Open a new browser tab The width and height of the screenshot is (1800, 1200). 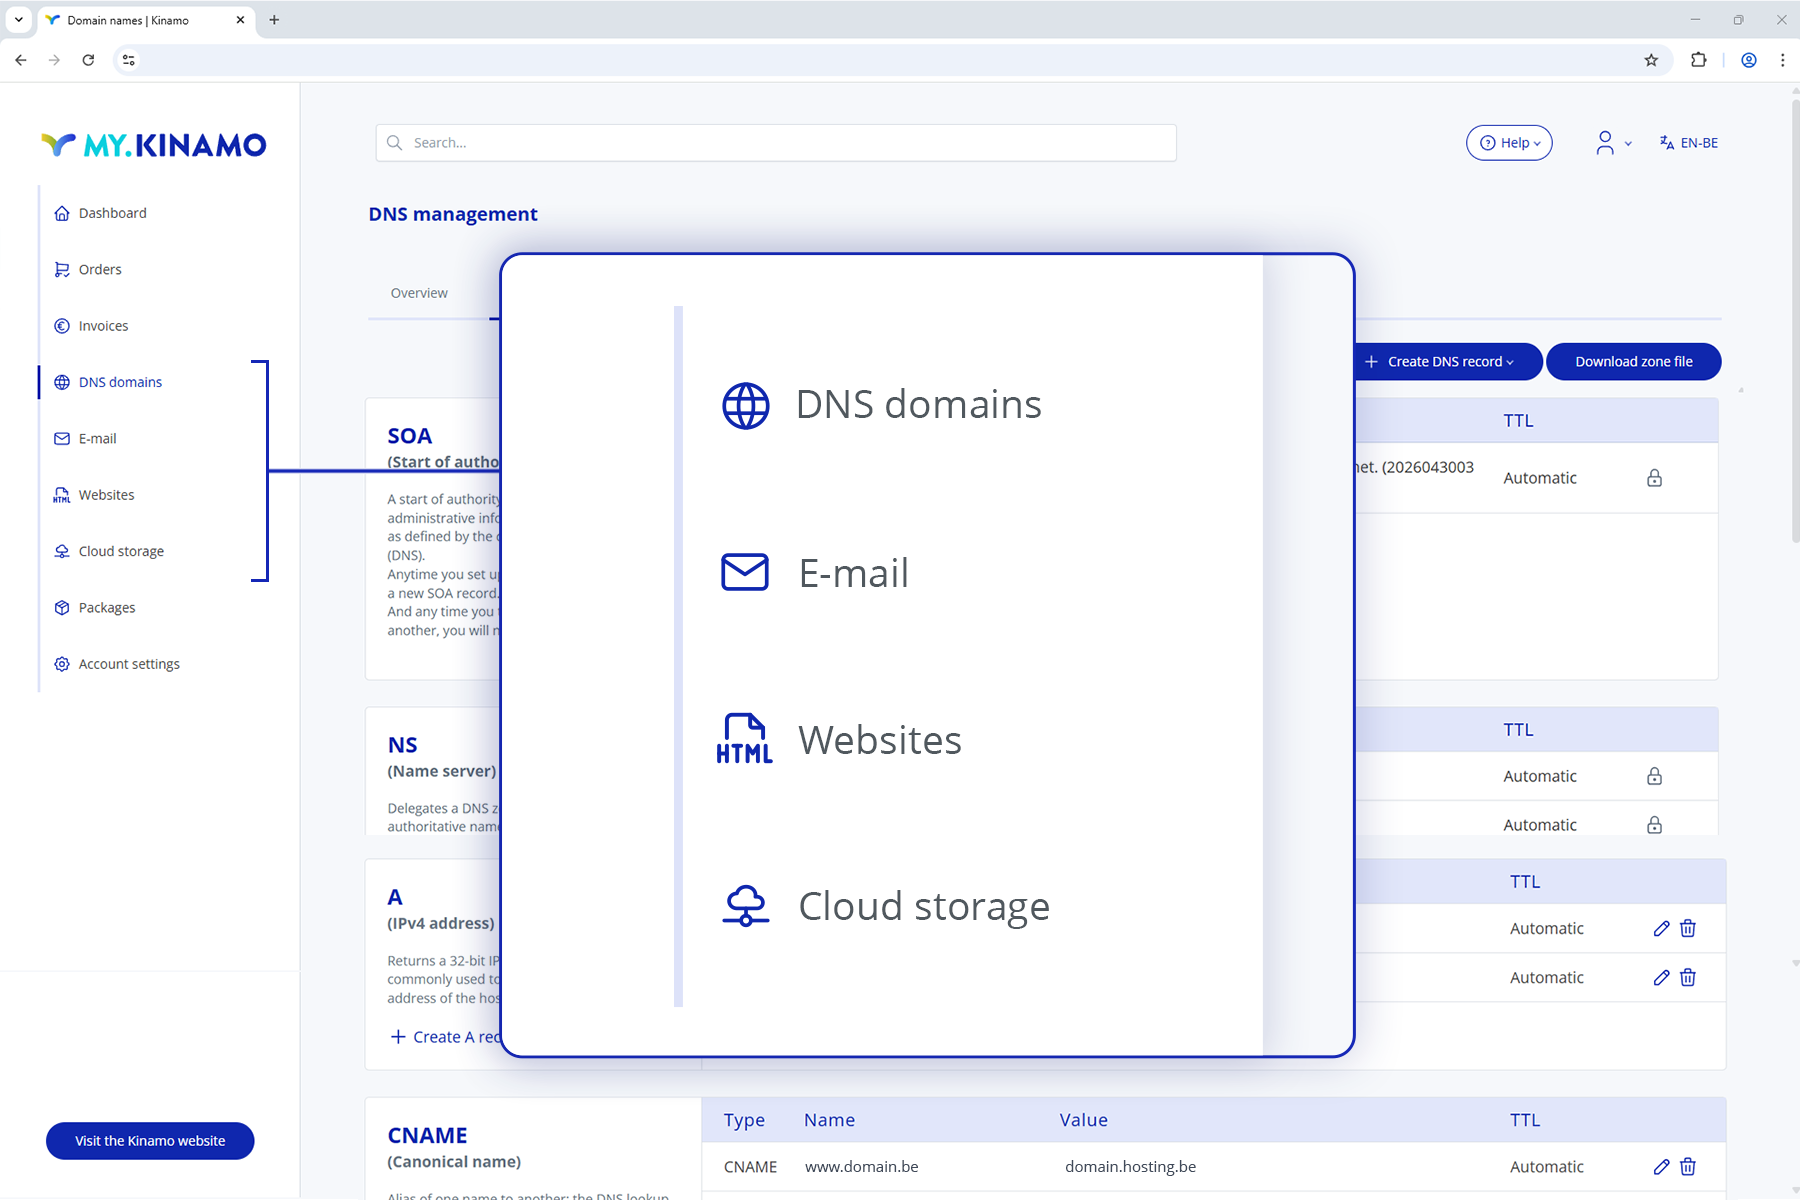tap(274, 20)
